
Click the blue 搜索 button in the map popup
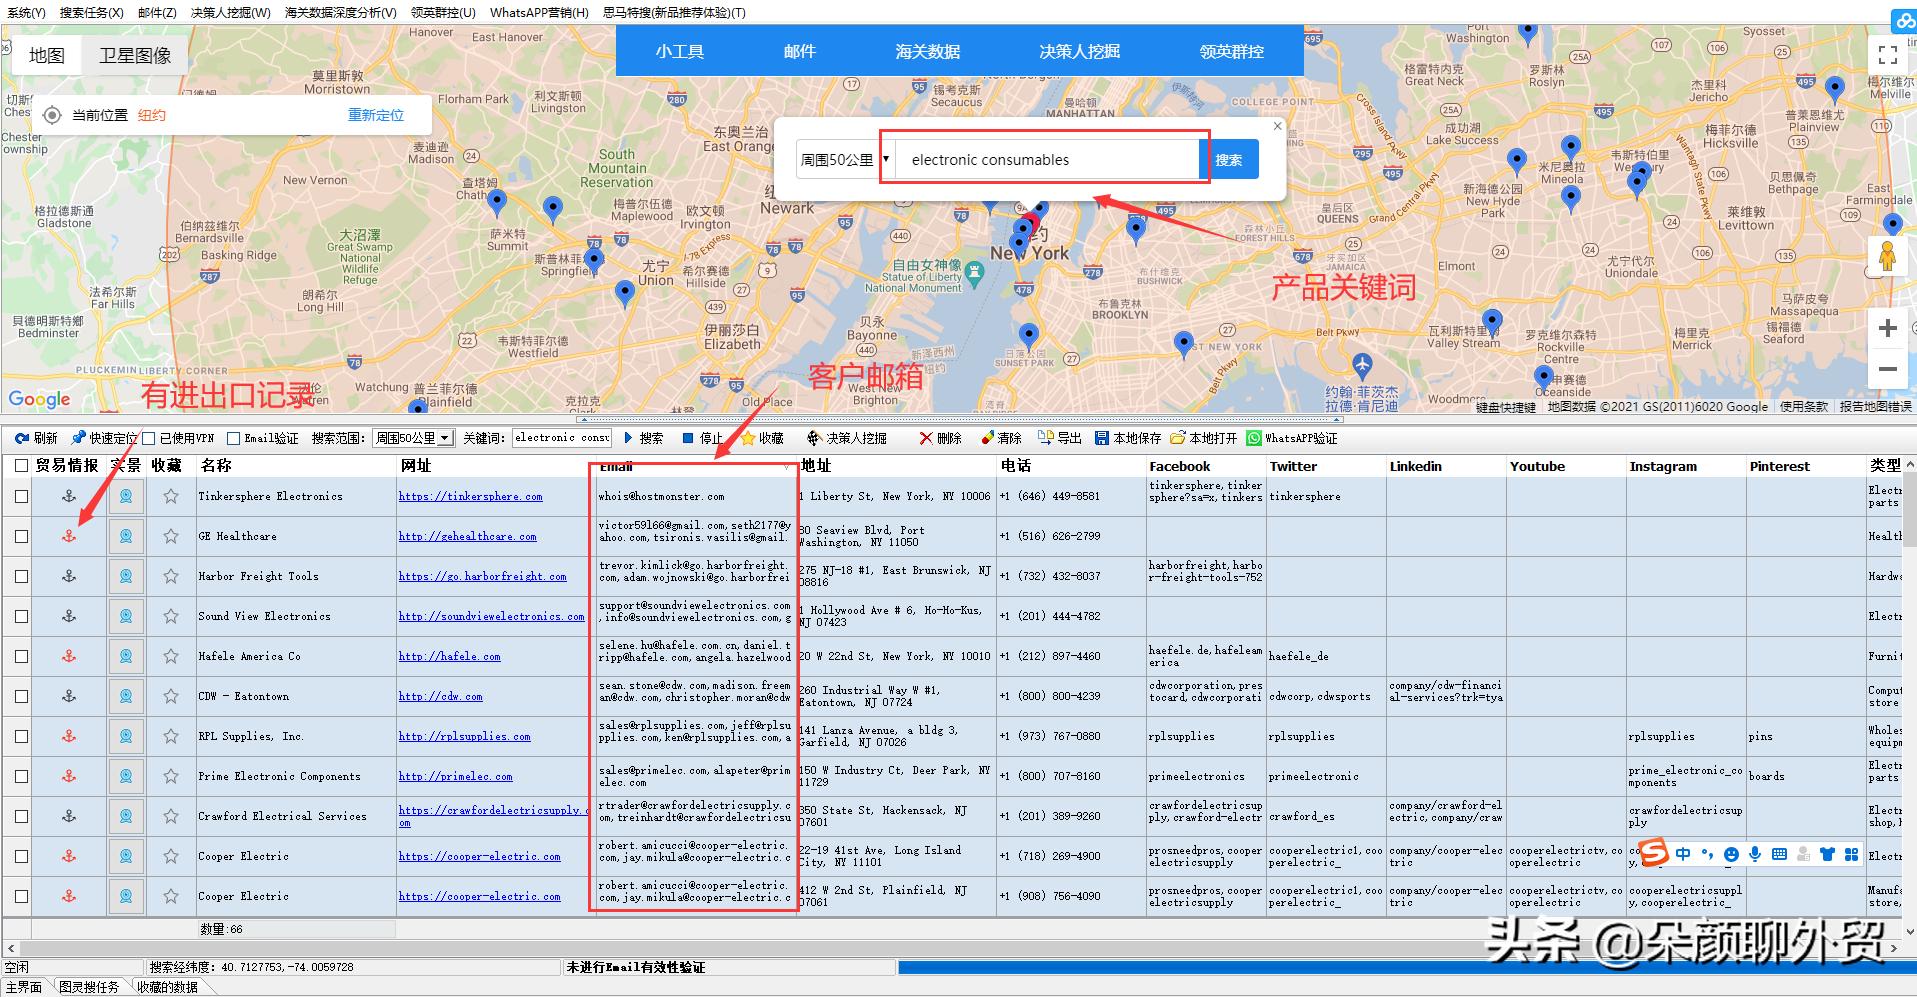1229,160
